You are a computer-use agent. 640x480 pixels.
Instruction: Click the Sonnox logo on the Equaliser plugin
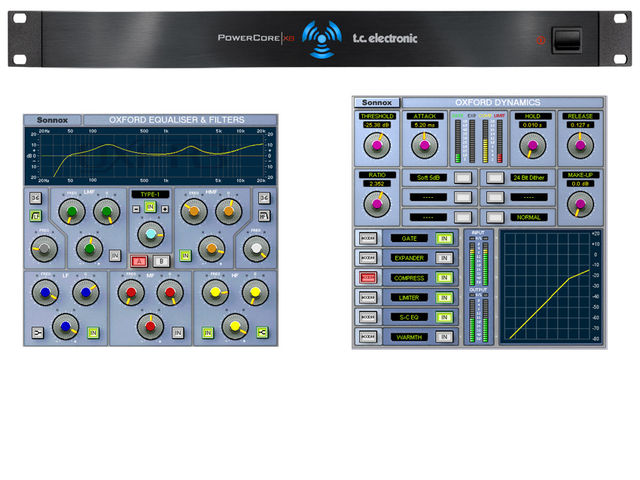(x=52, y=120)
